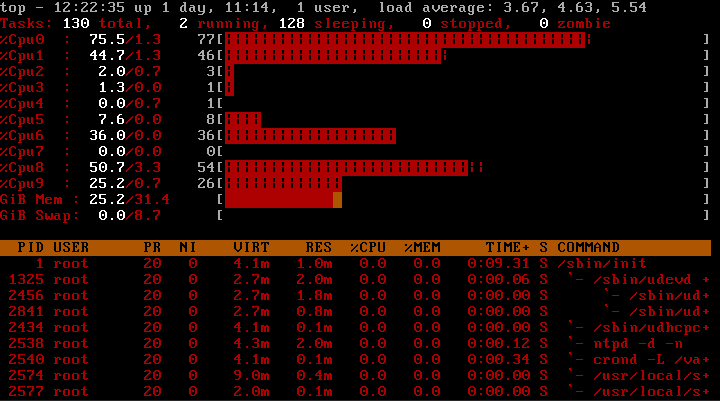Click the %Cpu4 label
The width and height of the screenshot is (720, 401).
tap(22, 104)
